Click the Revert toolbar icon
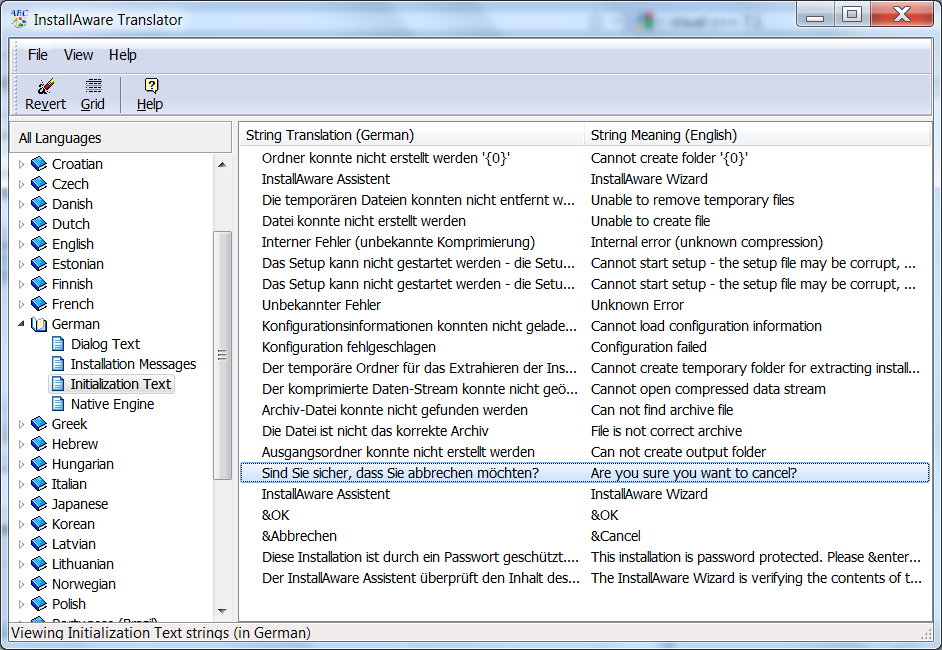 click(46, 87)
